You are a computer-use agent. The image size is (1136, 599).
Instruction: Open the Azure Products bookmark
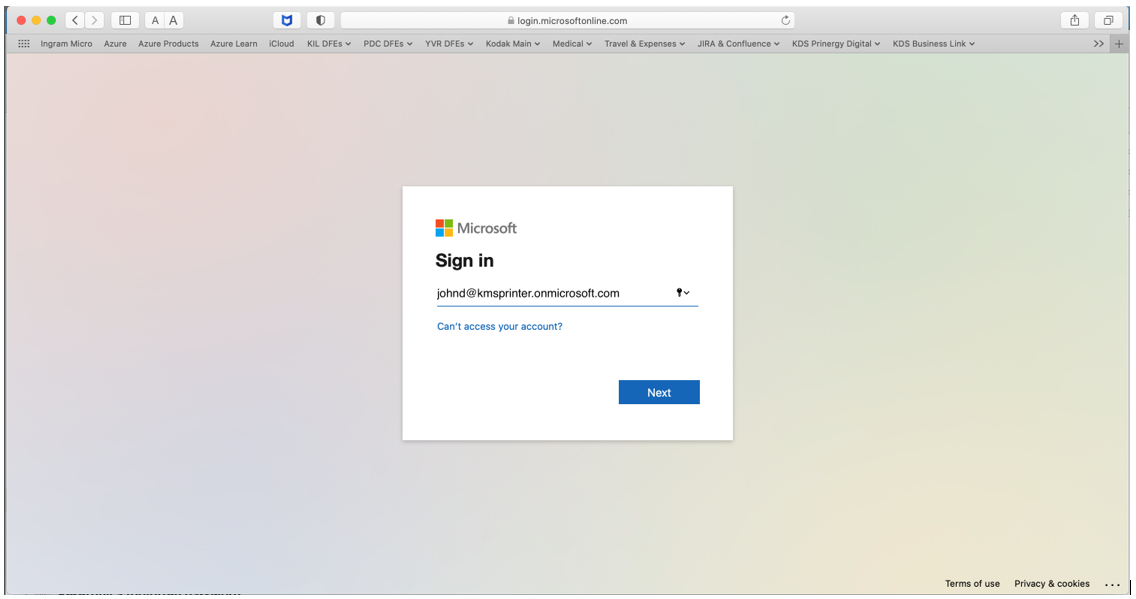pos(168,43)
